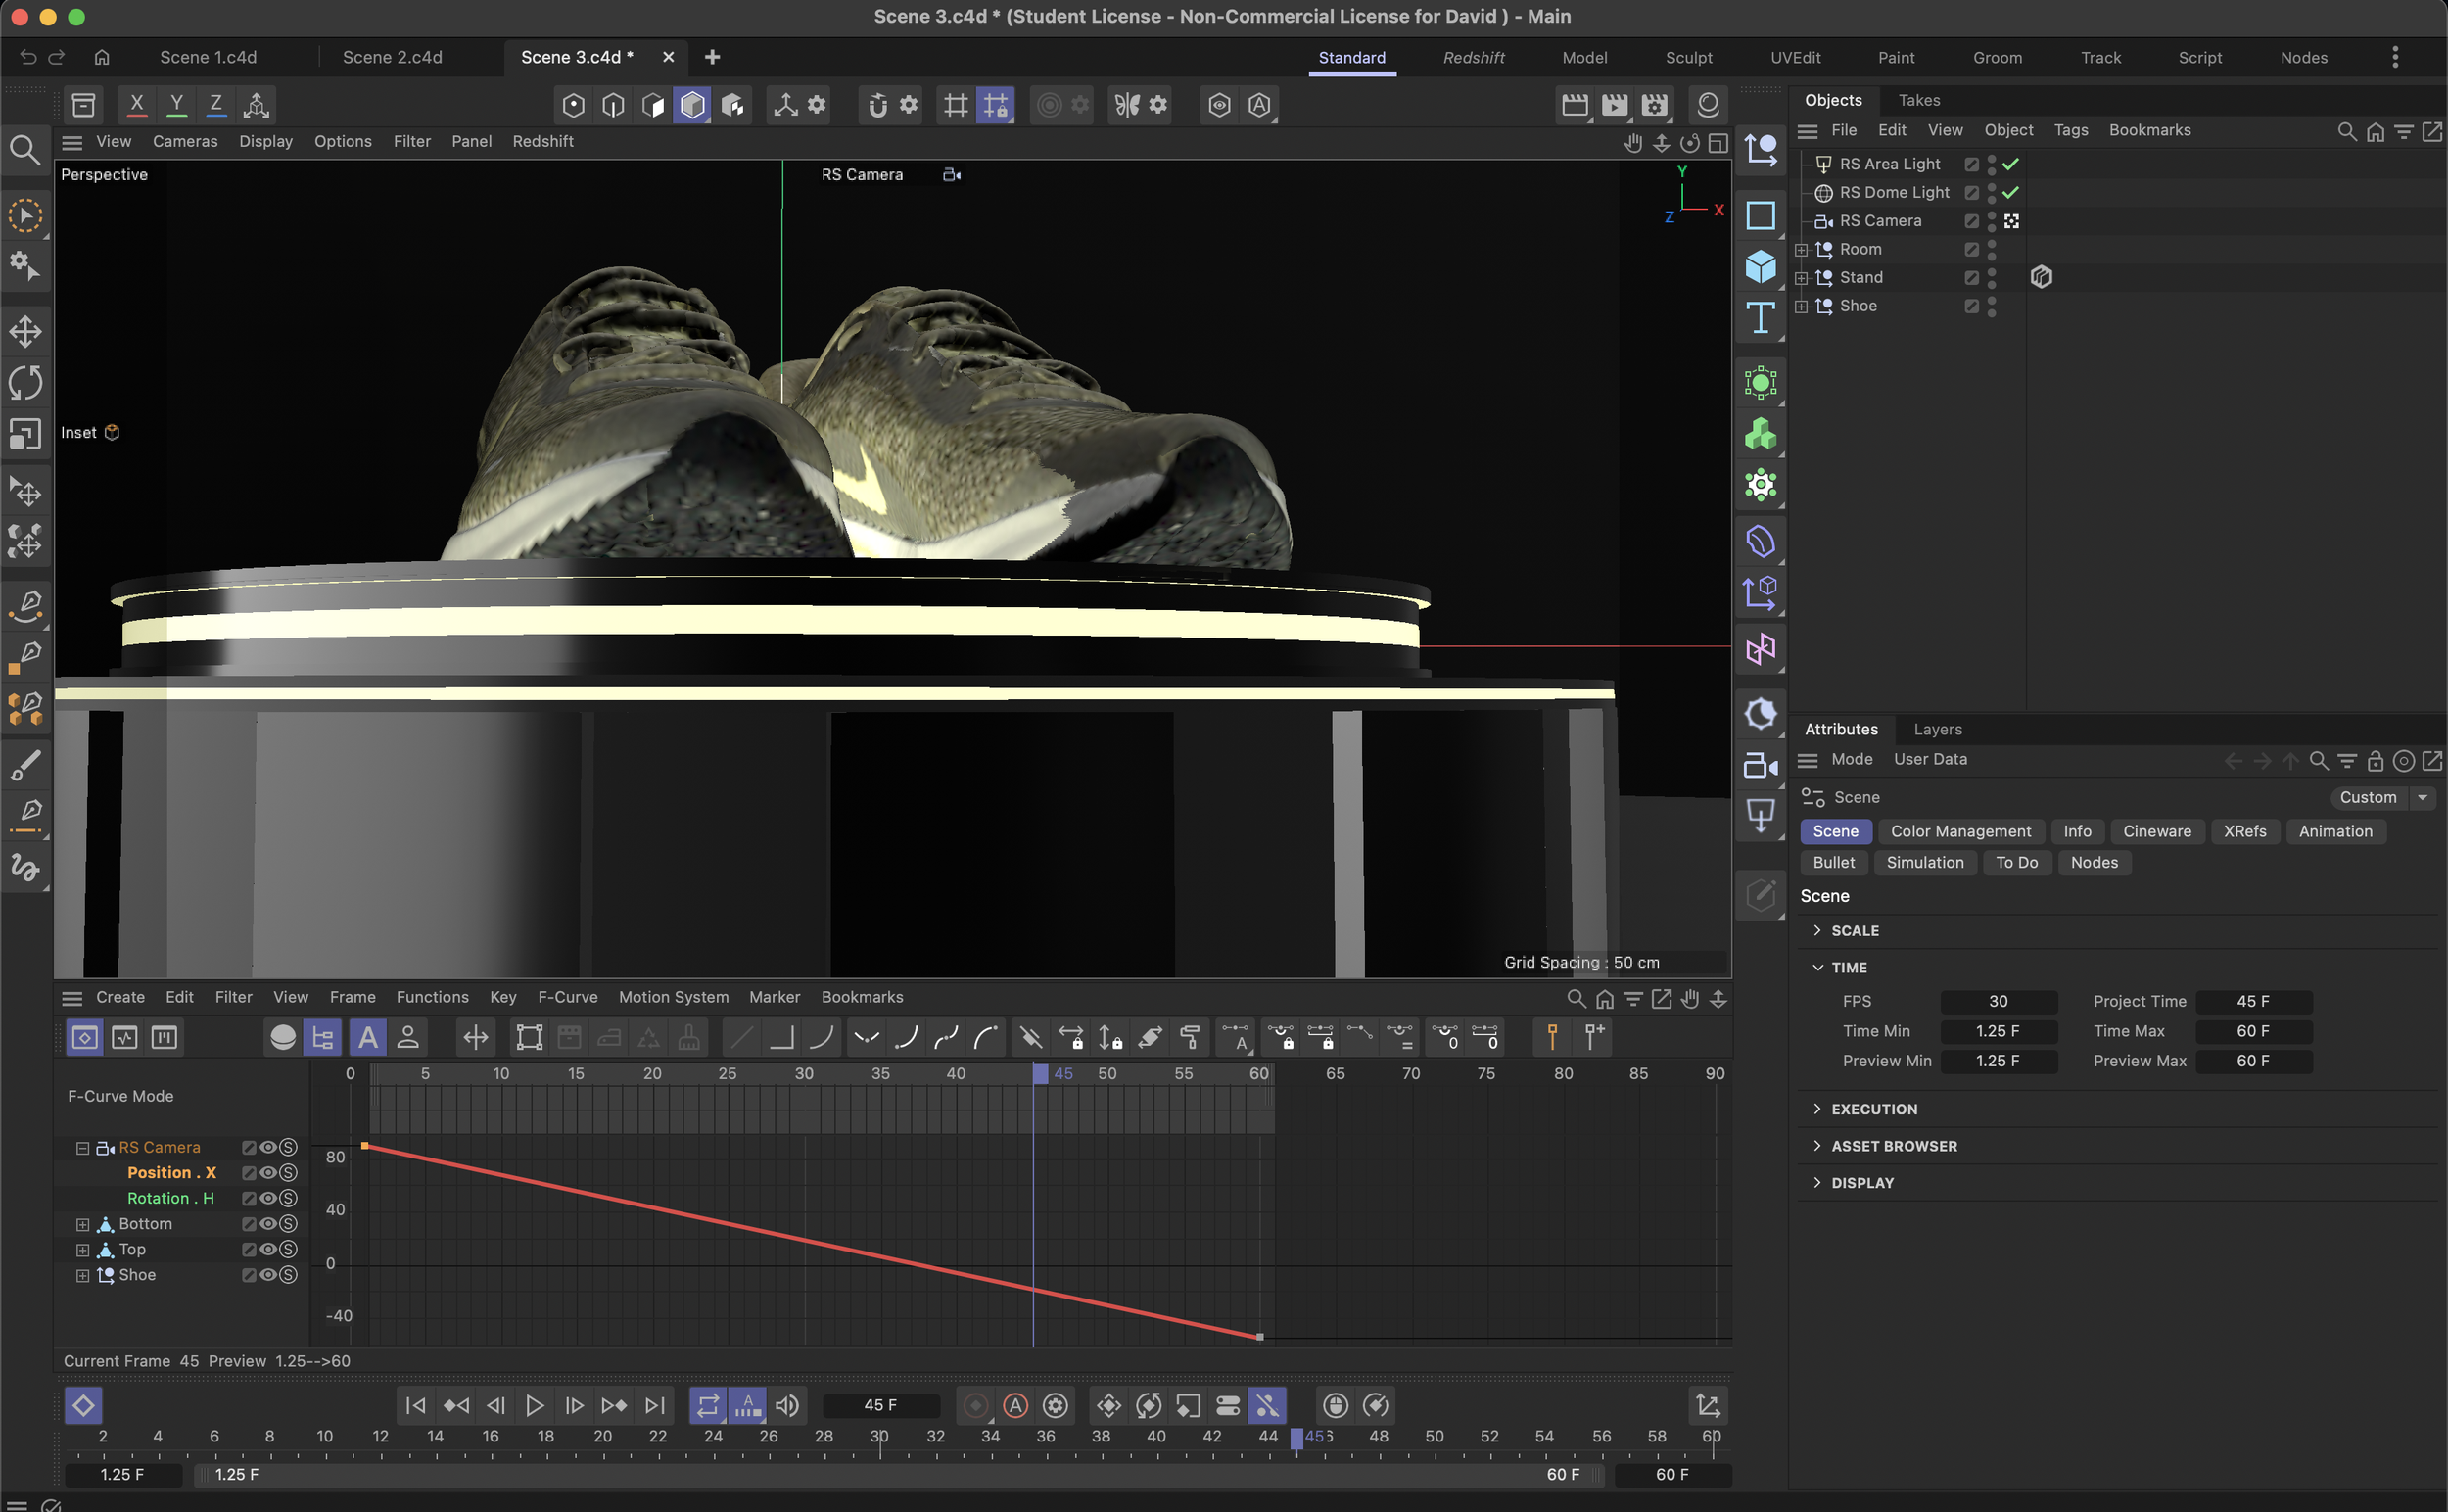
Task: Click the Cube primitive icon
Action: (x=1760, y=267)
